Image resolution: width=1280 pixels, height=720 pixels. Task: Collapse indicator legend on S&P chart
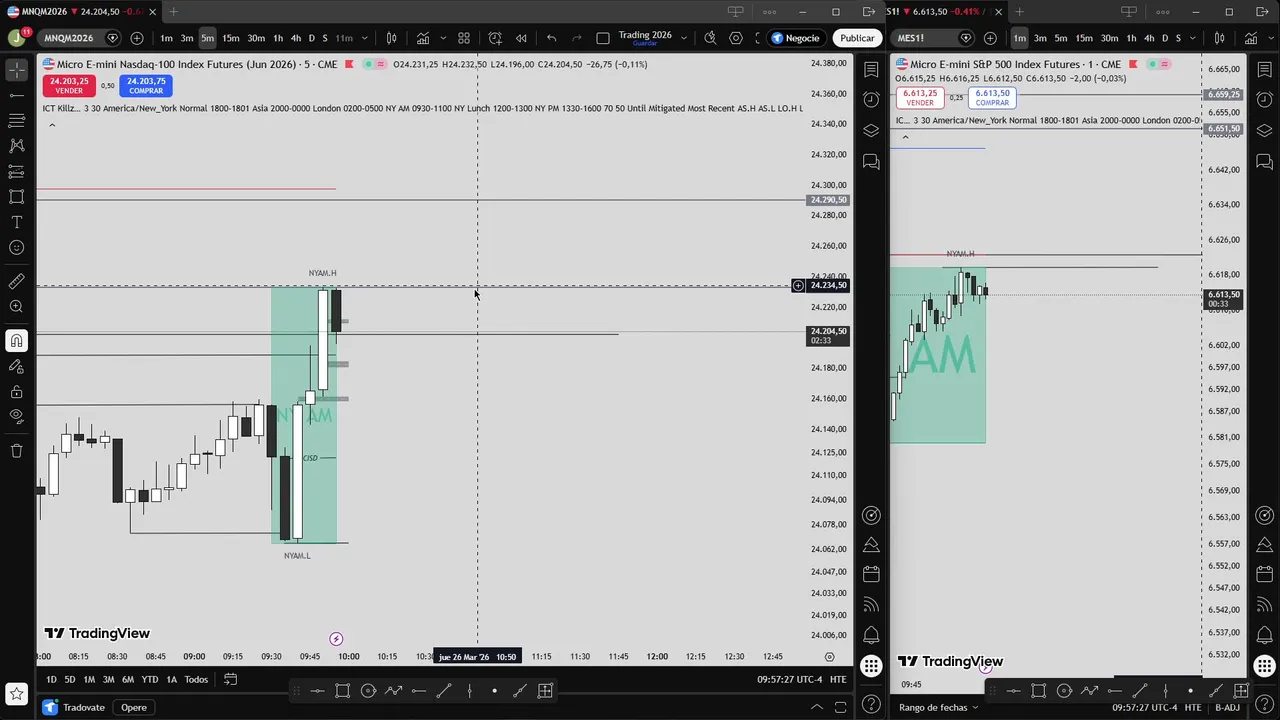(905, 137)
